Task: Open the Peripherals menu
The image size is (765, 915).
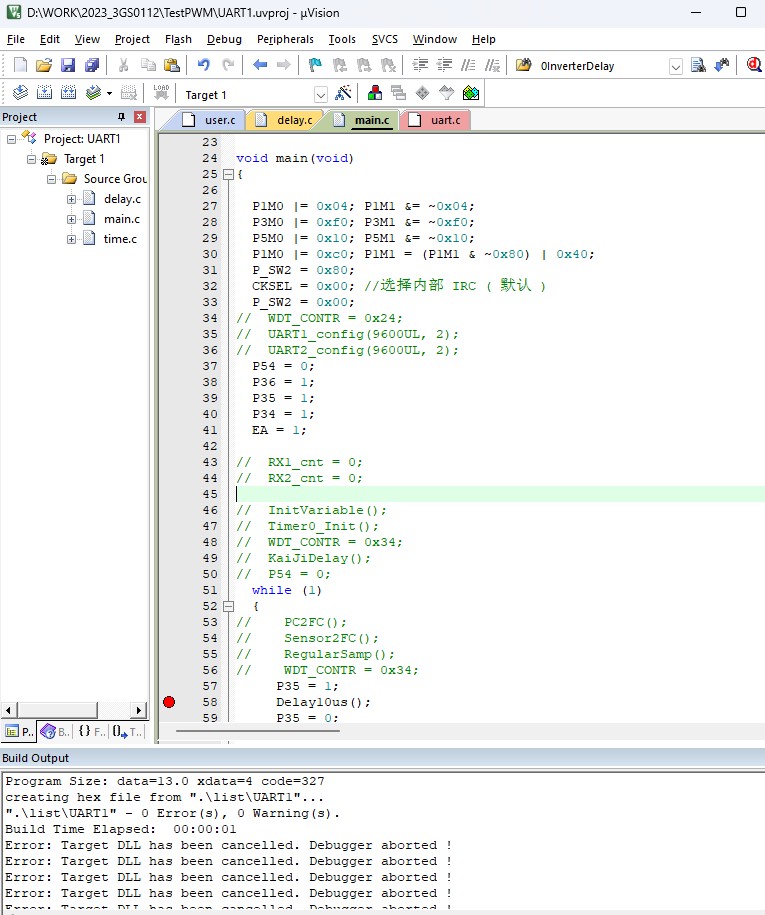Action: [285, 39]
